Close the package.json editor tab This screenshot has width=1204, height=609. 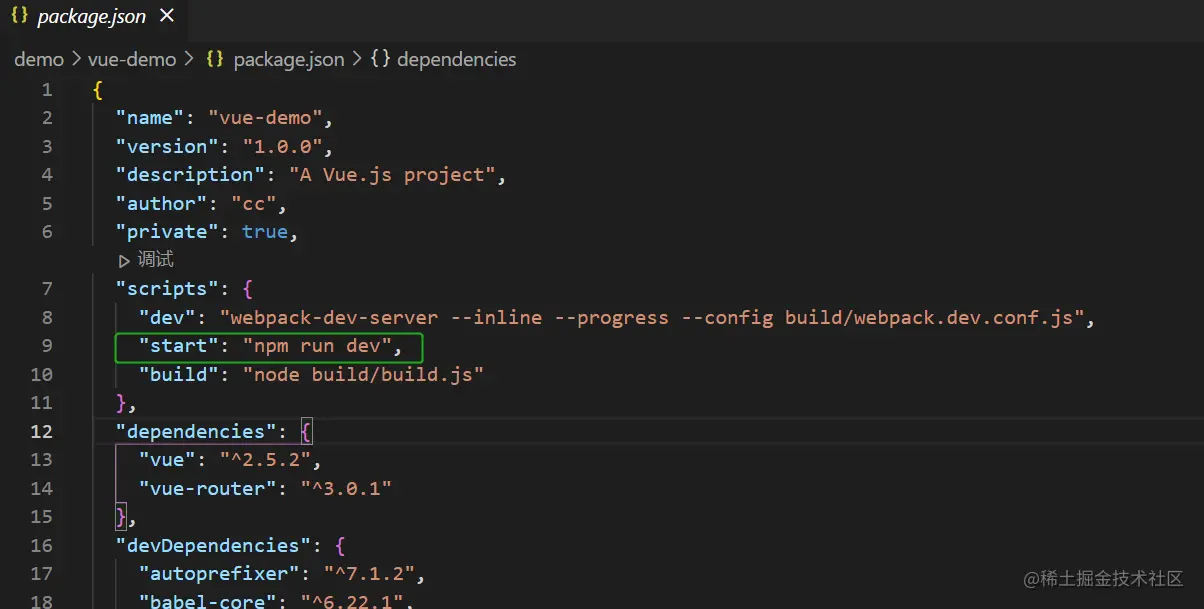click(x=167, y=16)
